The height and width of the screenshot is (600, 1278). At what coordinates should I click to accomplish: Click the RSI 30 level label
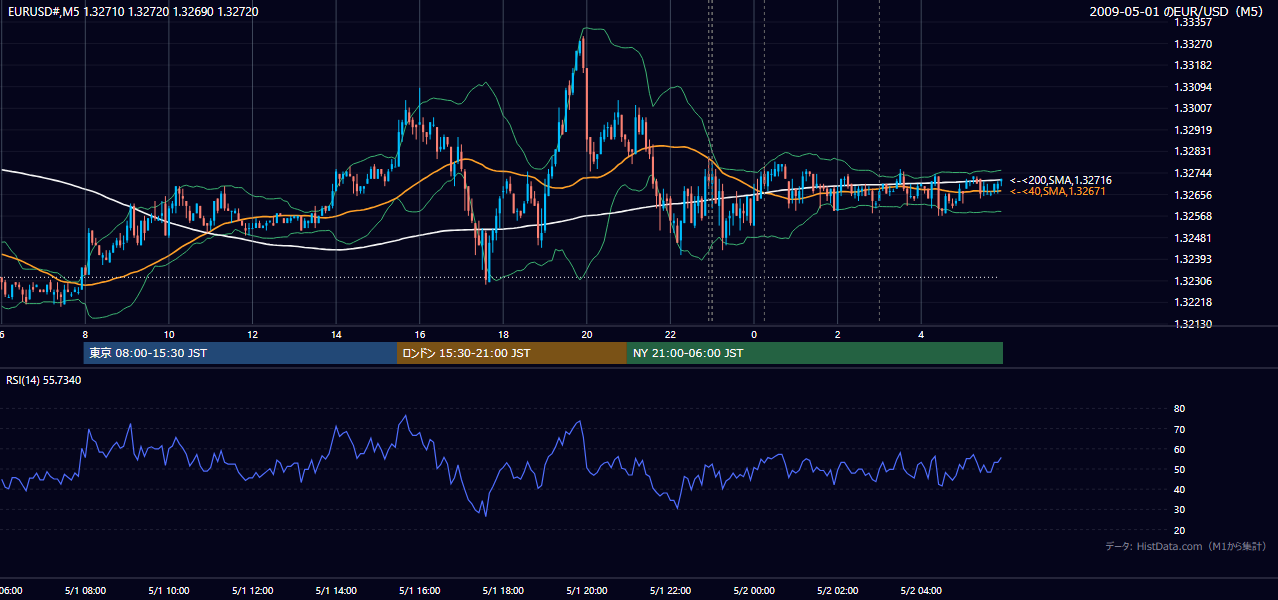pyautogui.click(x=1179, y=510)
